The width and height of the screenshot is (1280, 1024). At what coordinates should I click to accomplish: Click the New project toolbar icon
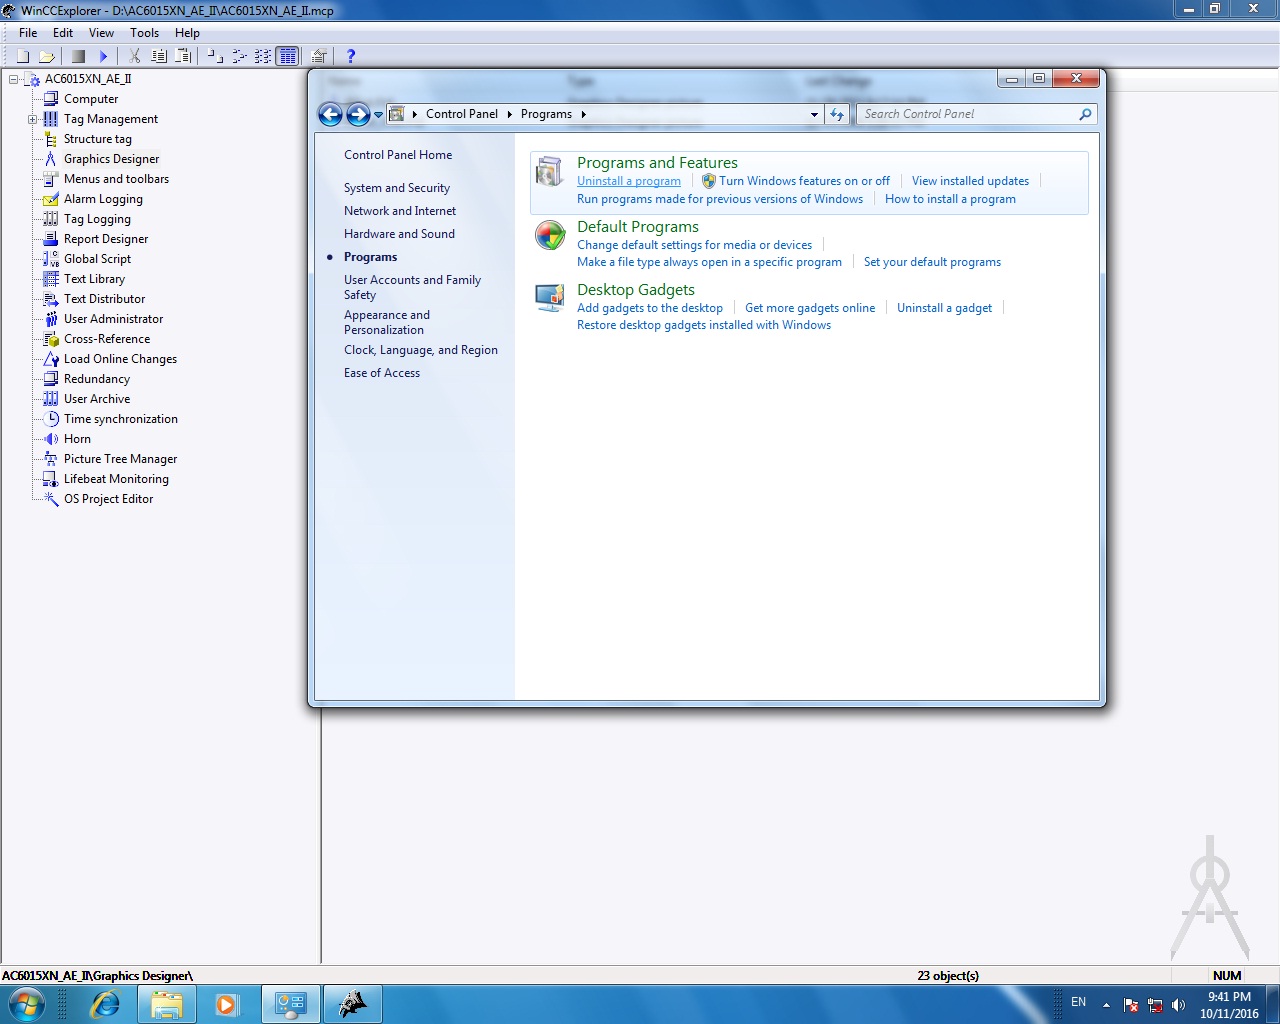(23, 56)
